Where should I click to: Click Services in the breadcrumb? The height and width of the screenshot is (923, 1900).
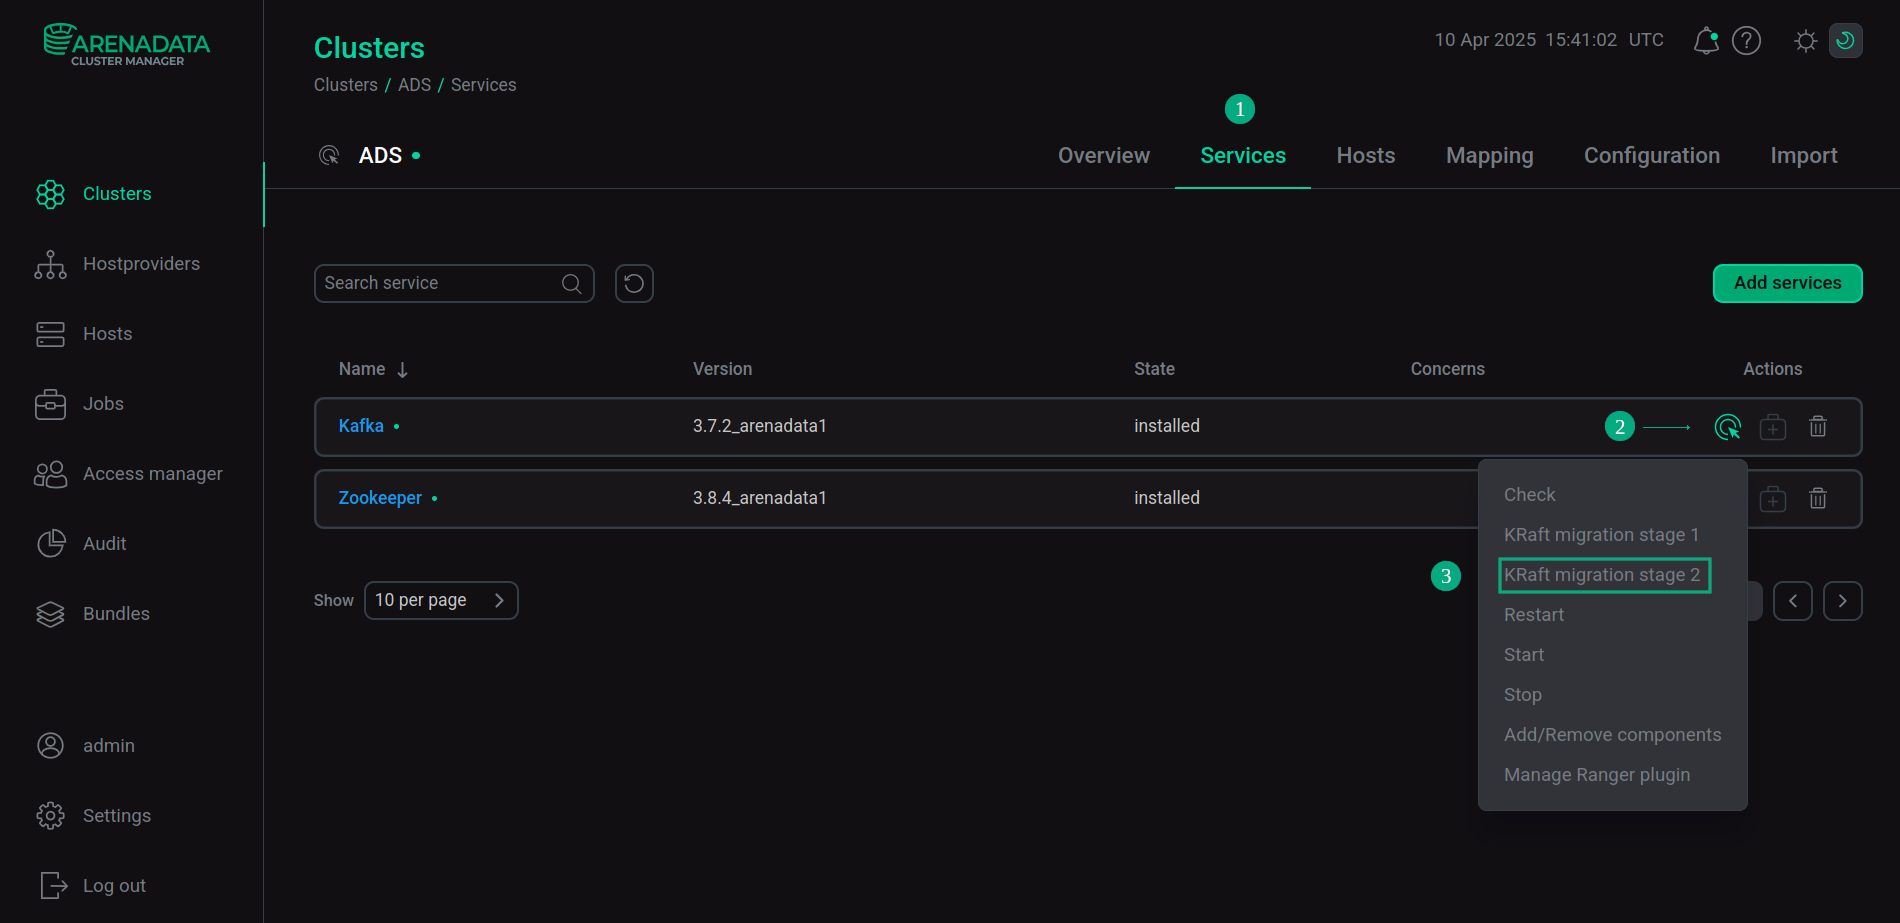483,85
